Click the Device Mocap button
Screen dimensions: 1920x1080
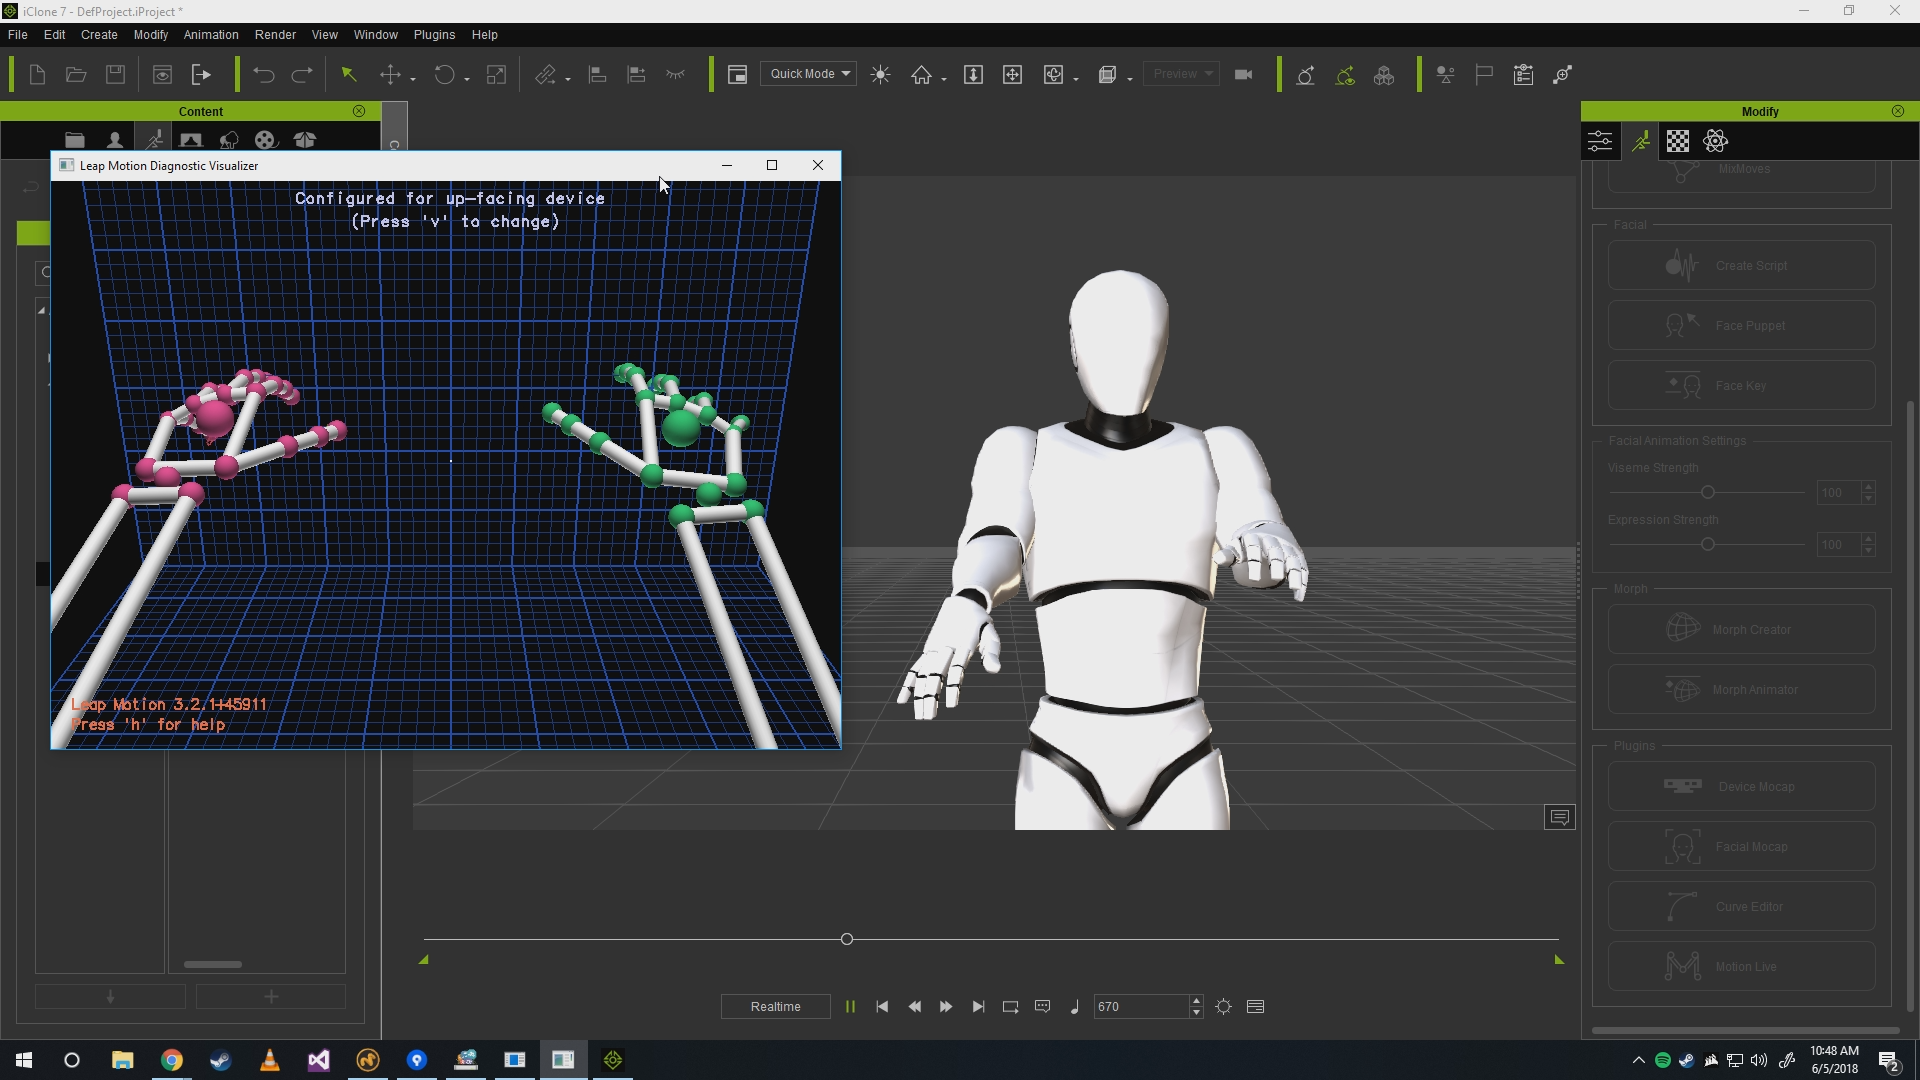point(1741,787)
